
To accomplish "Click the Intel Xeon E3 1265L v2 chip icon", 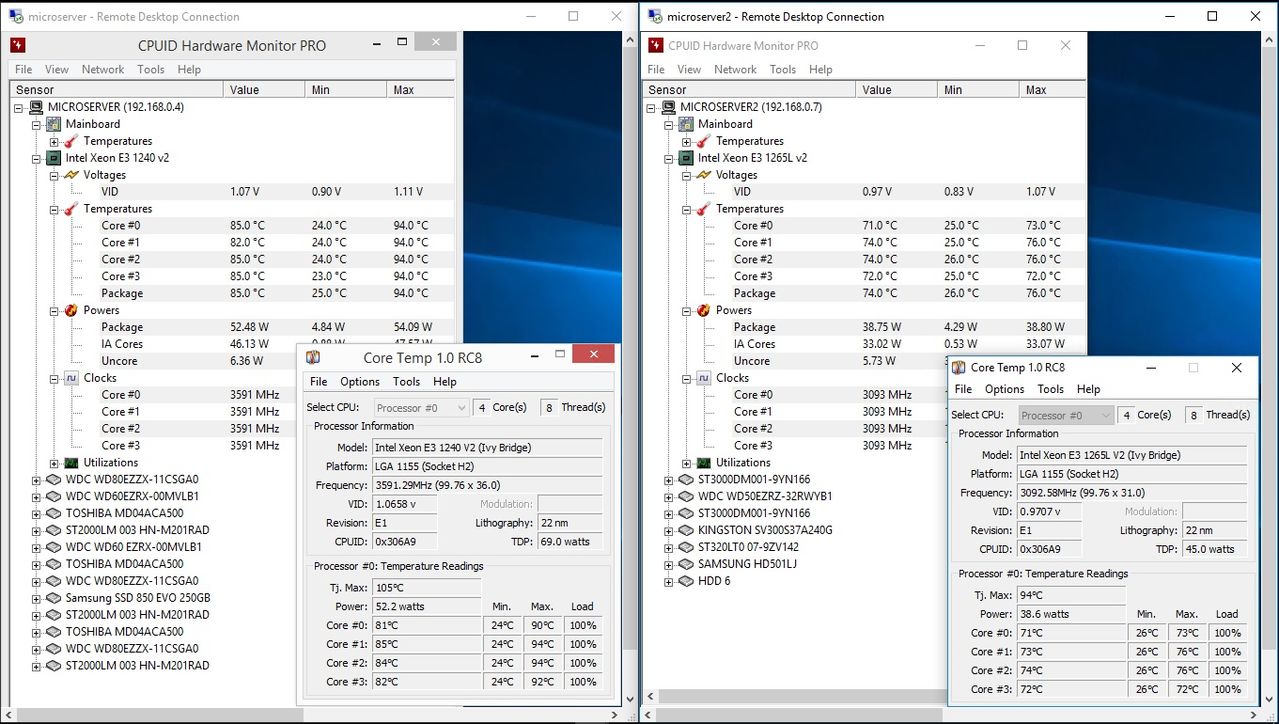I will (x=686, y=158).
